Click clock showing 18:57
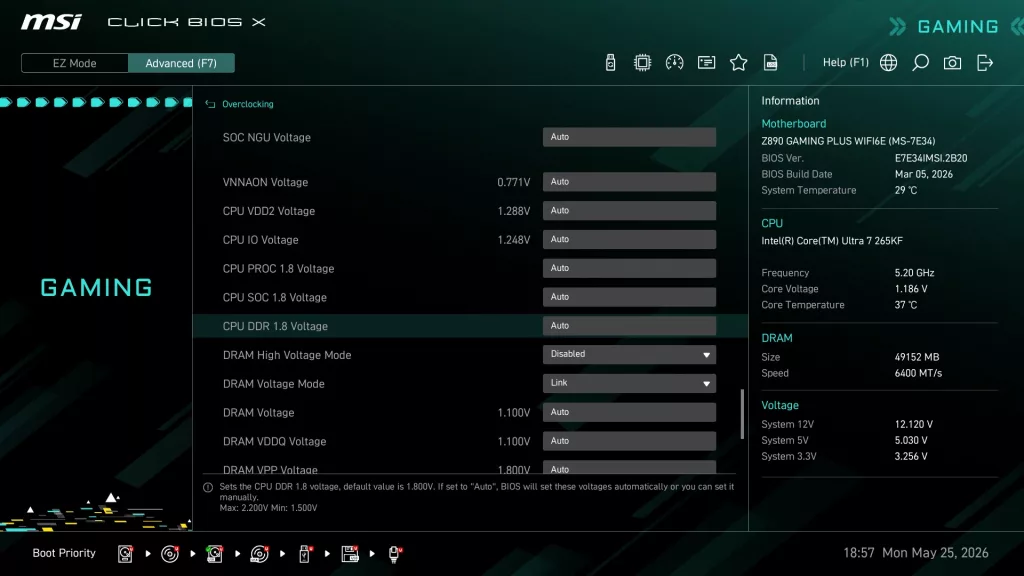 coord(859,553)
